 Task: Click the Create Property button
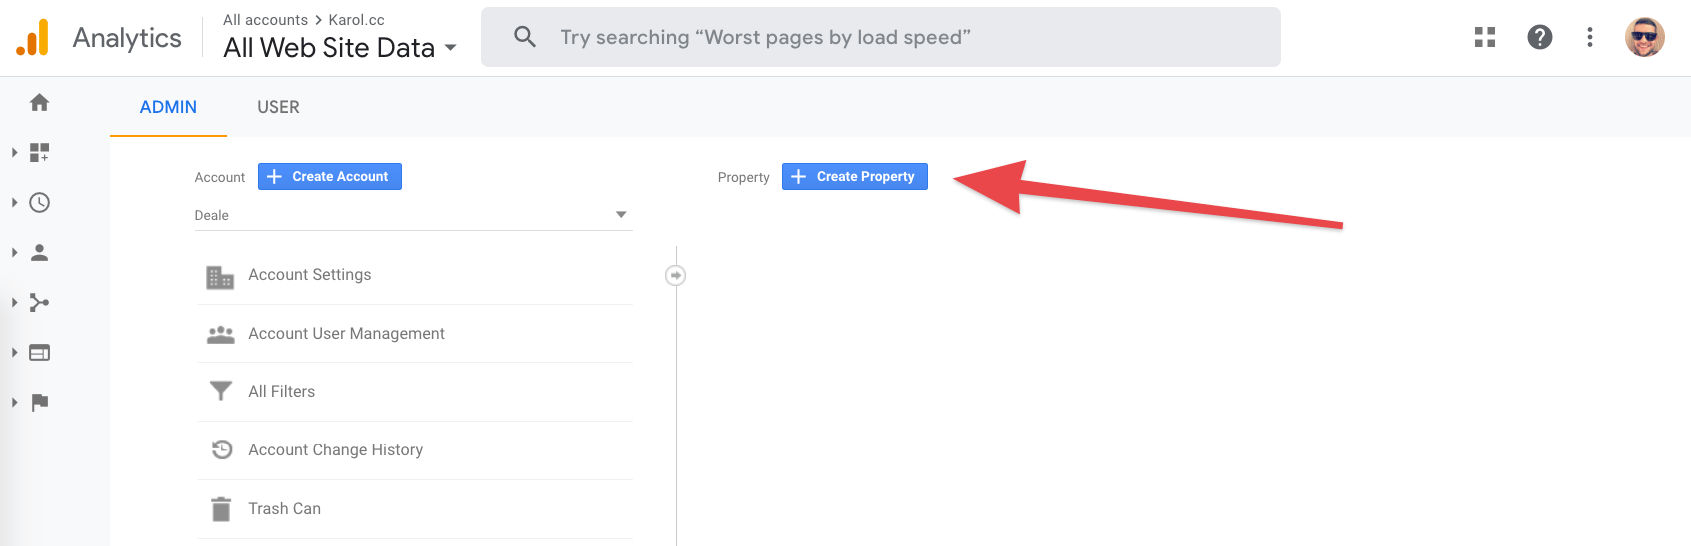855,176
